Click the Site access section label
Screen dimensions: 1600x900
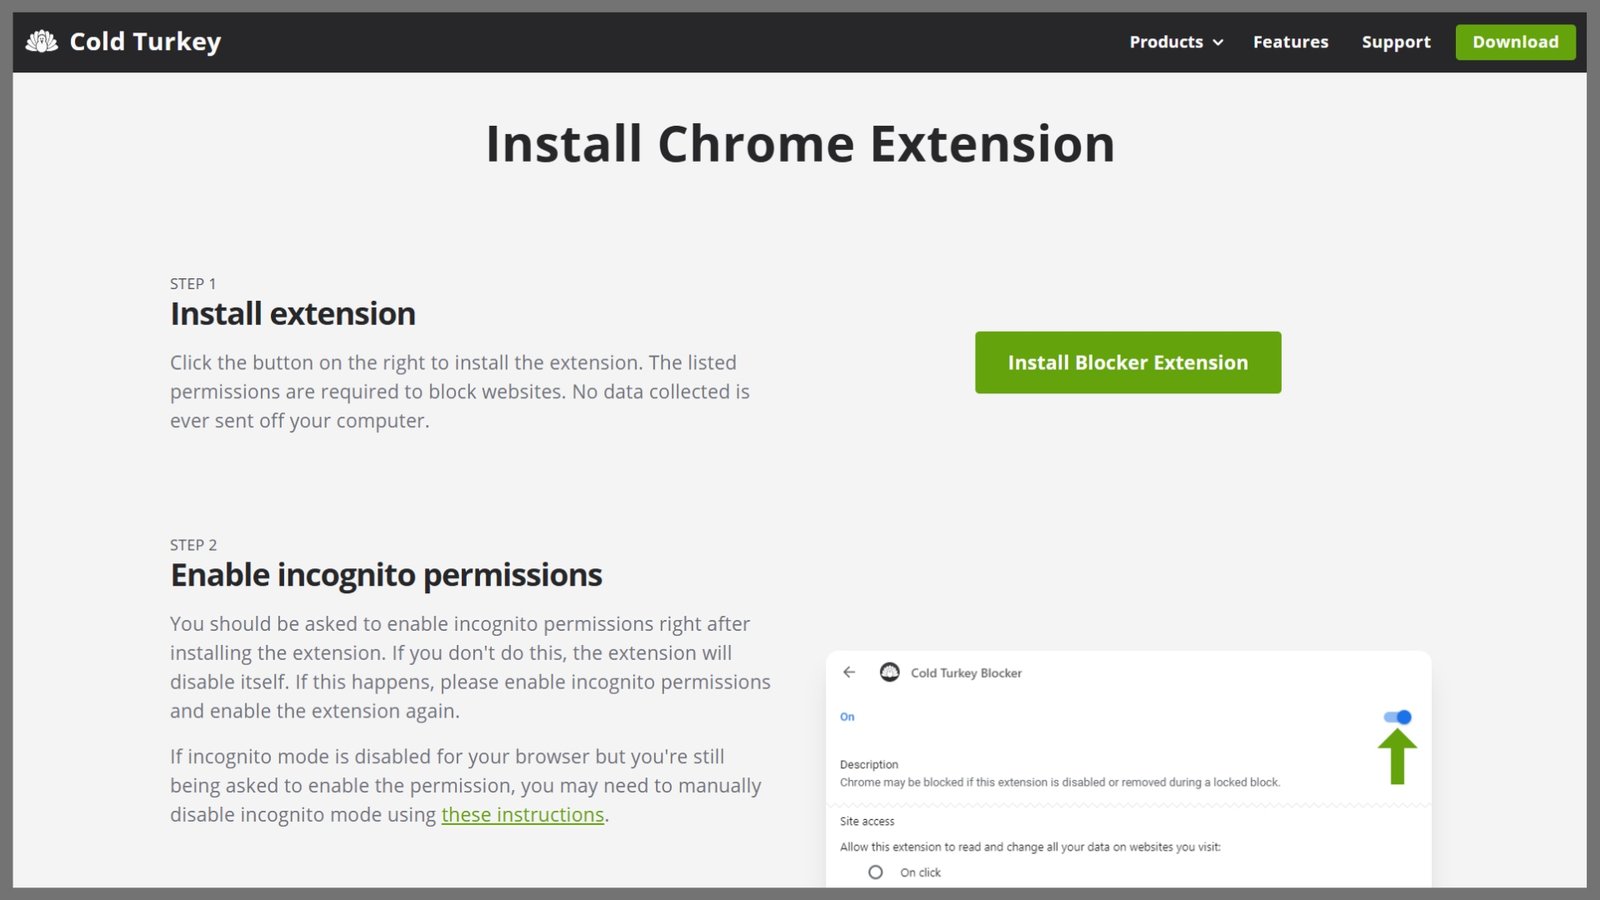pos(867,821)
